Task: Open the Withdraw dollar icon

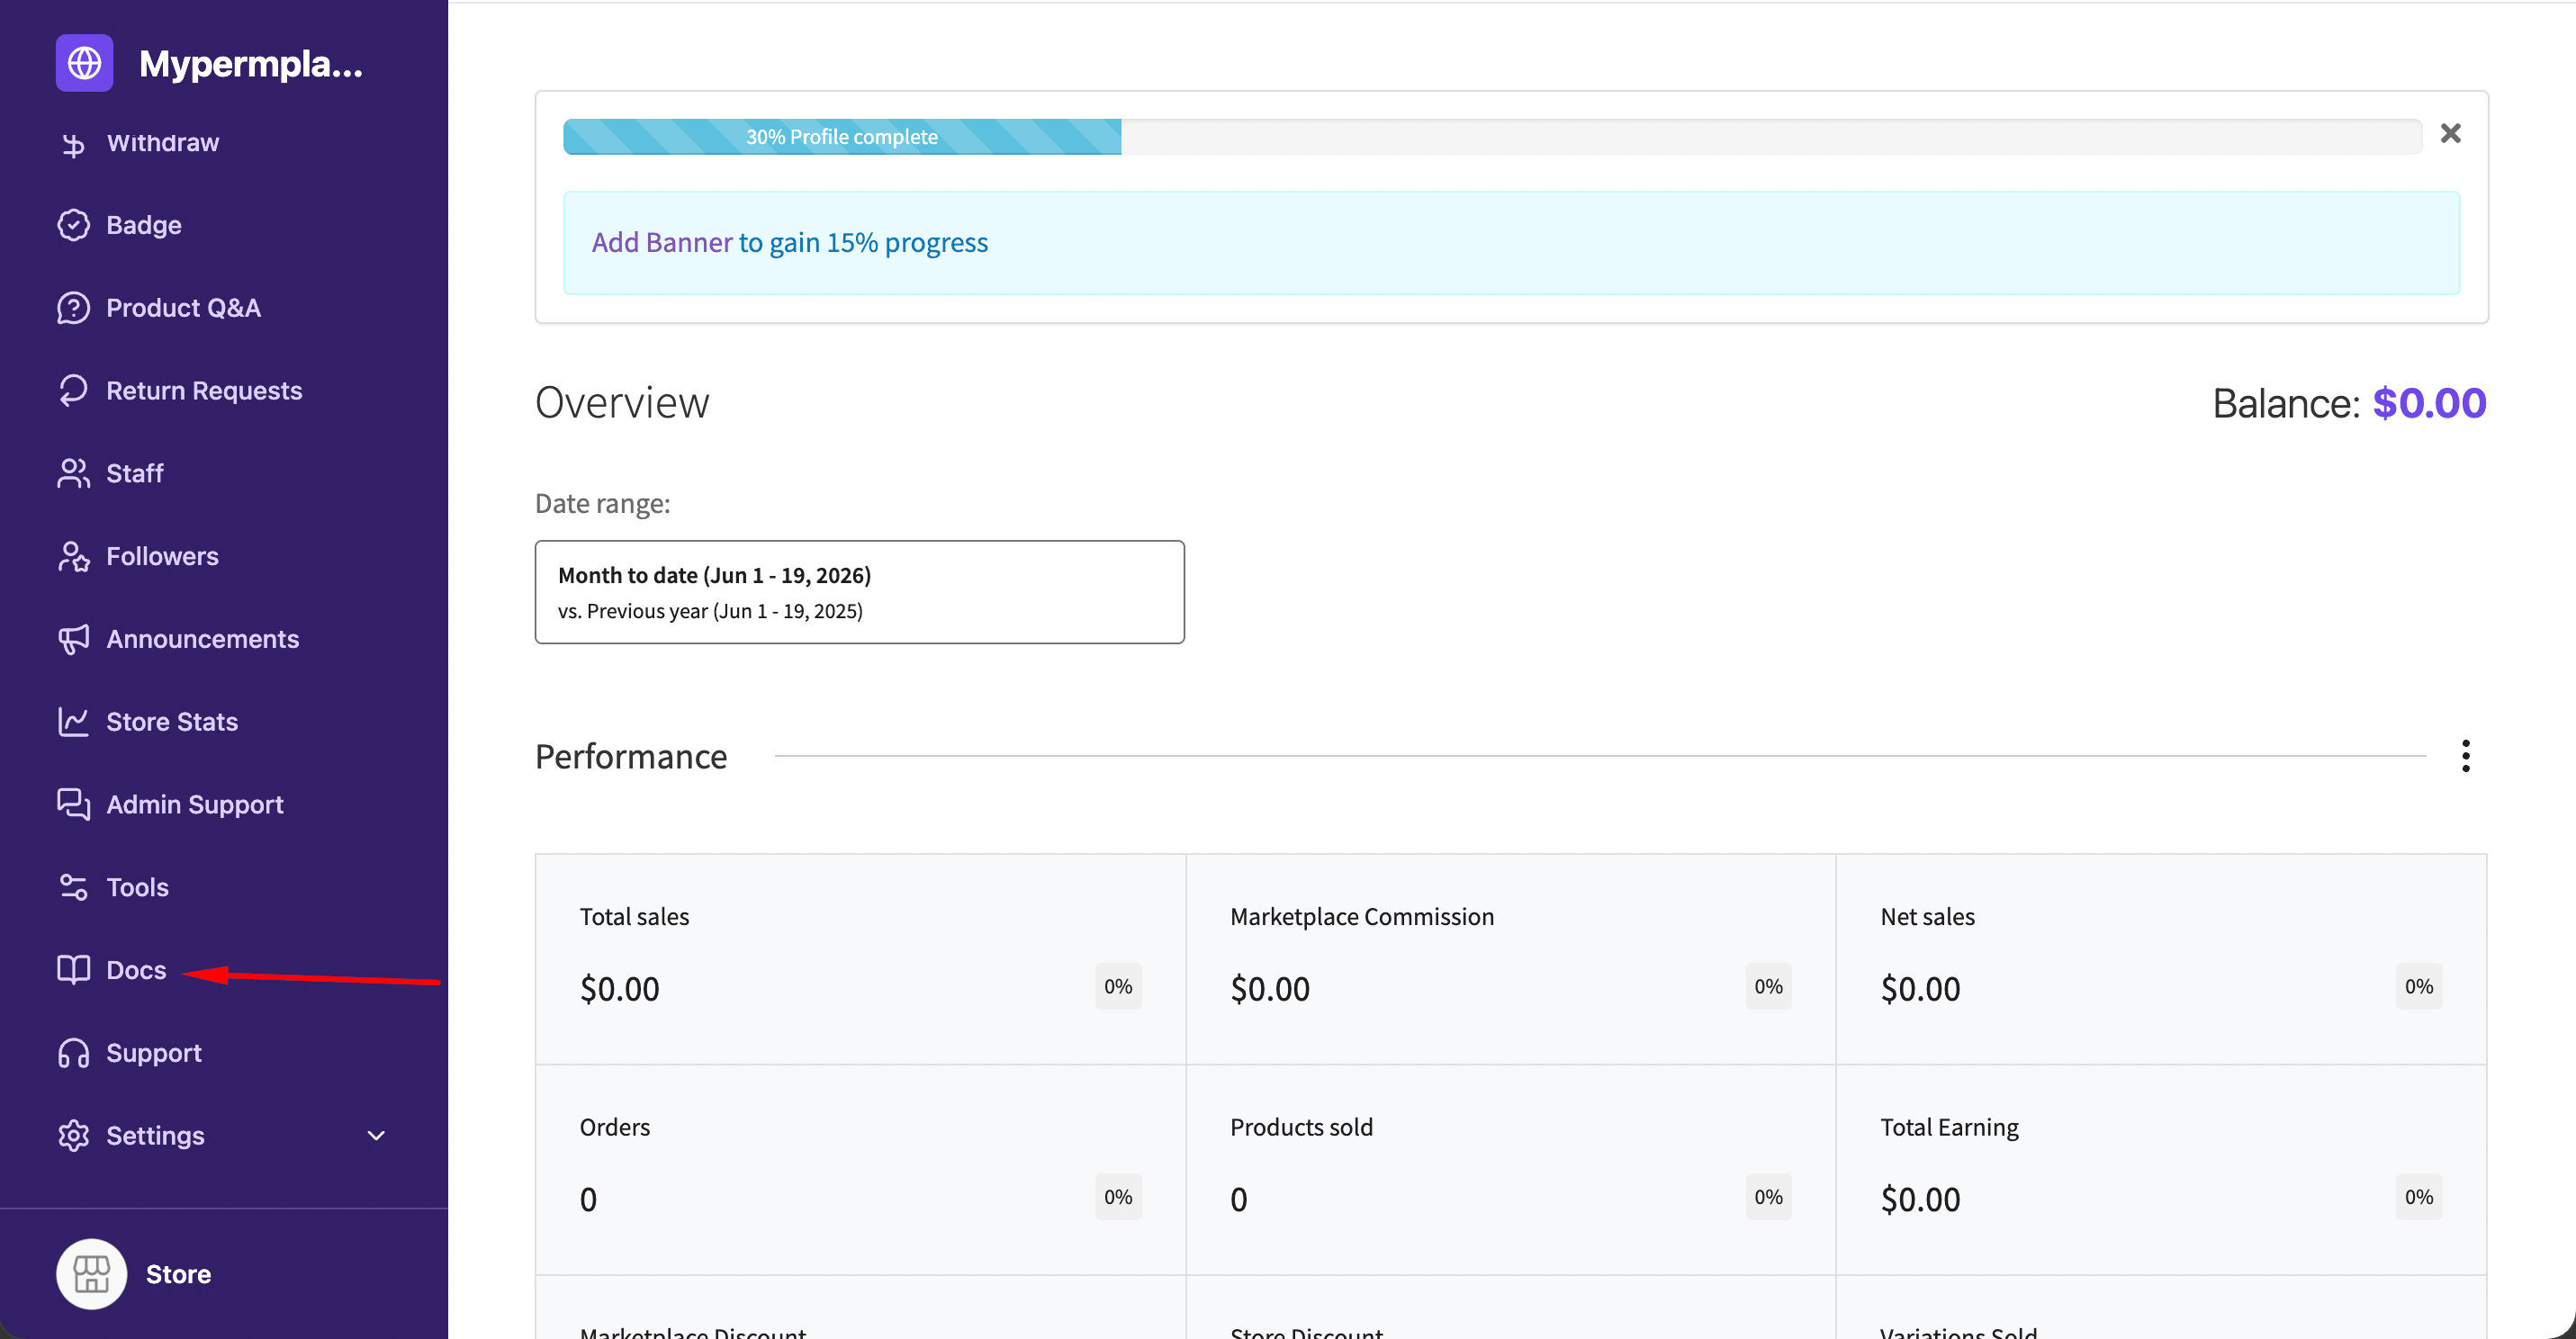Action: 73,144
